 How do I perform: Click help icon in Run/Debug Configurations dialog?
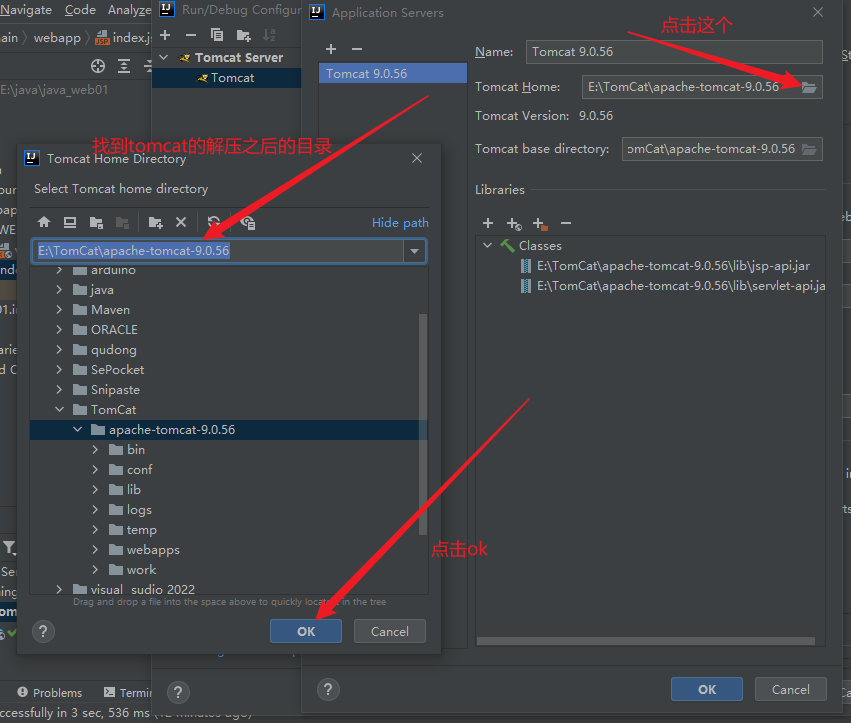pyautogui.click(x=178, y=692)
